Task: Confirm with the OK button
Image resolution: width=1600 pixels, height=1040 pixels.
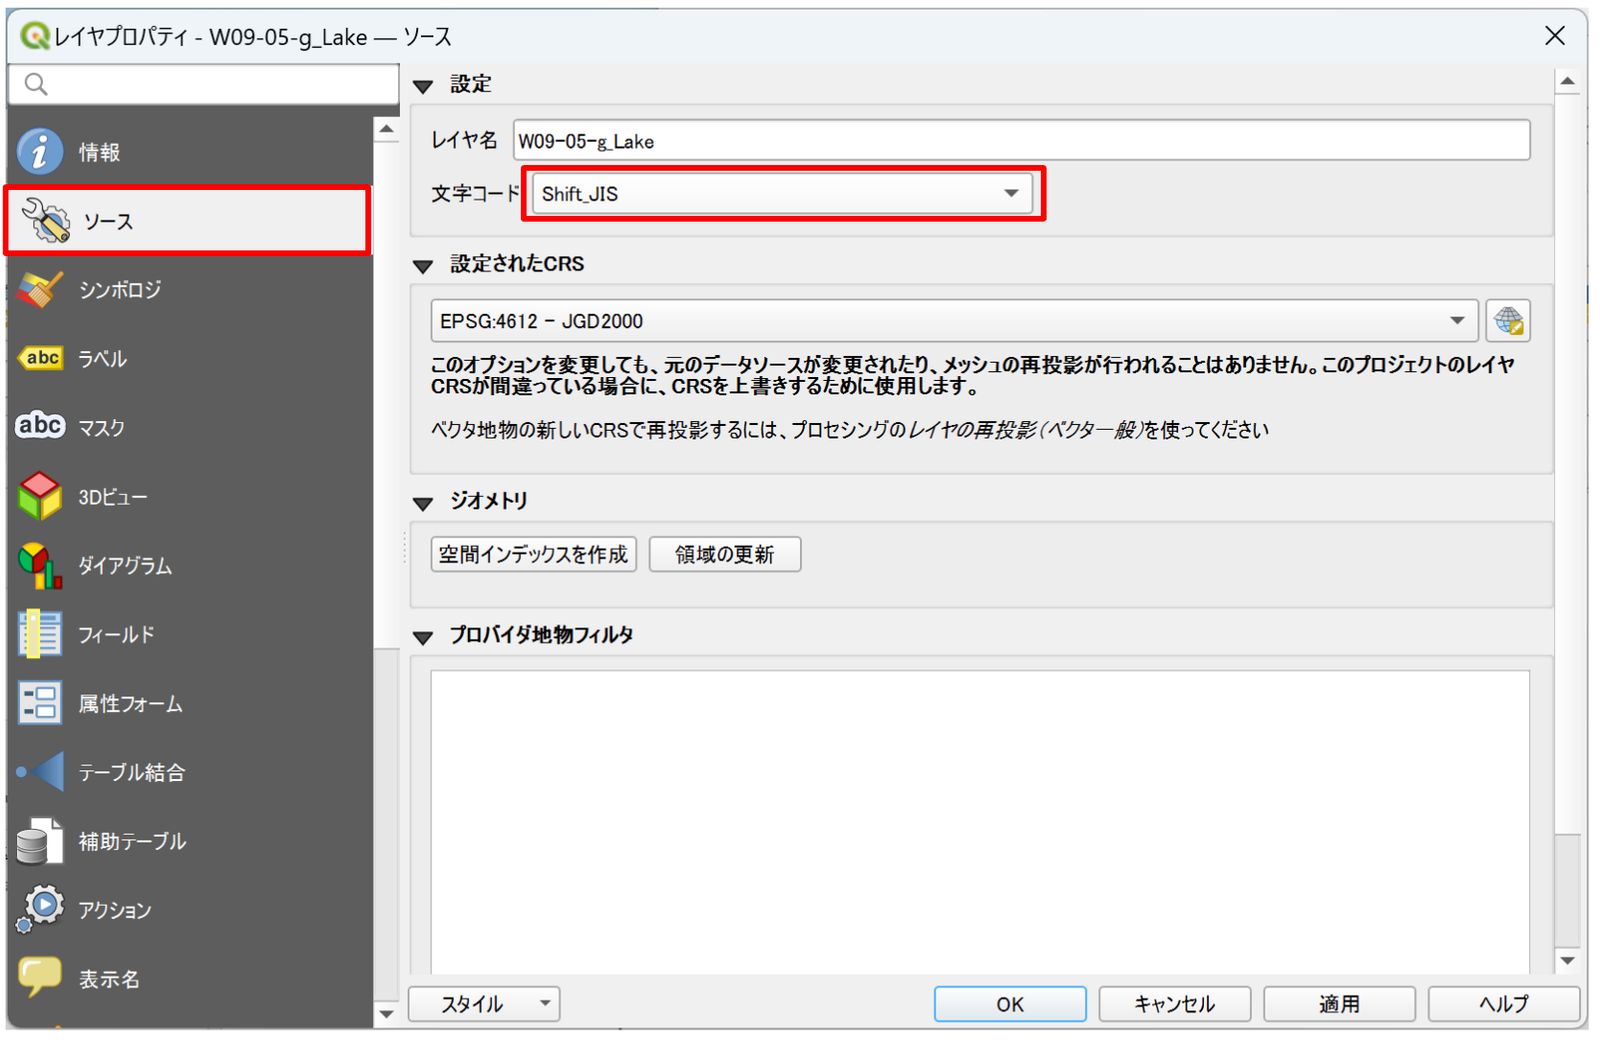Action: point(1010,1004)
